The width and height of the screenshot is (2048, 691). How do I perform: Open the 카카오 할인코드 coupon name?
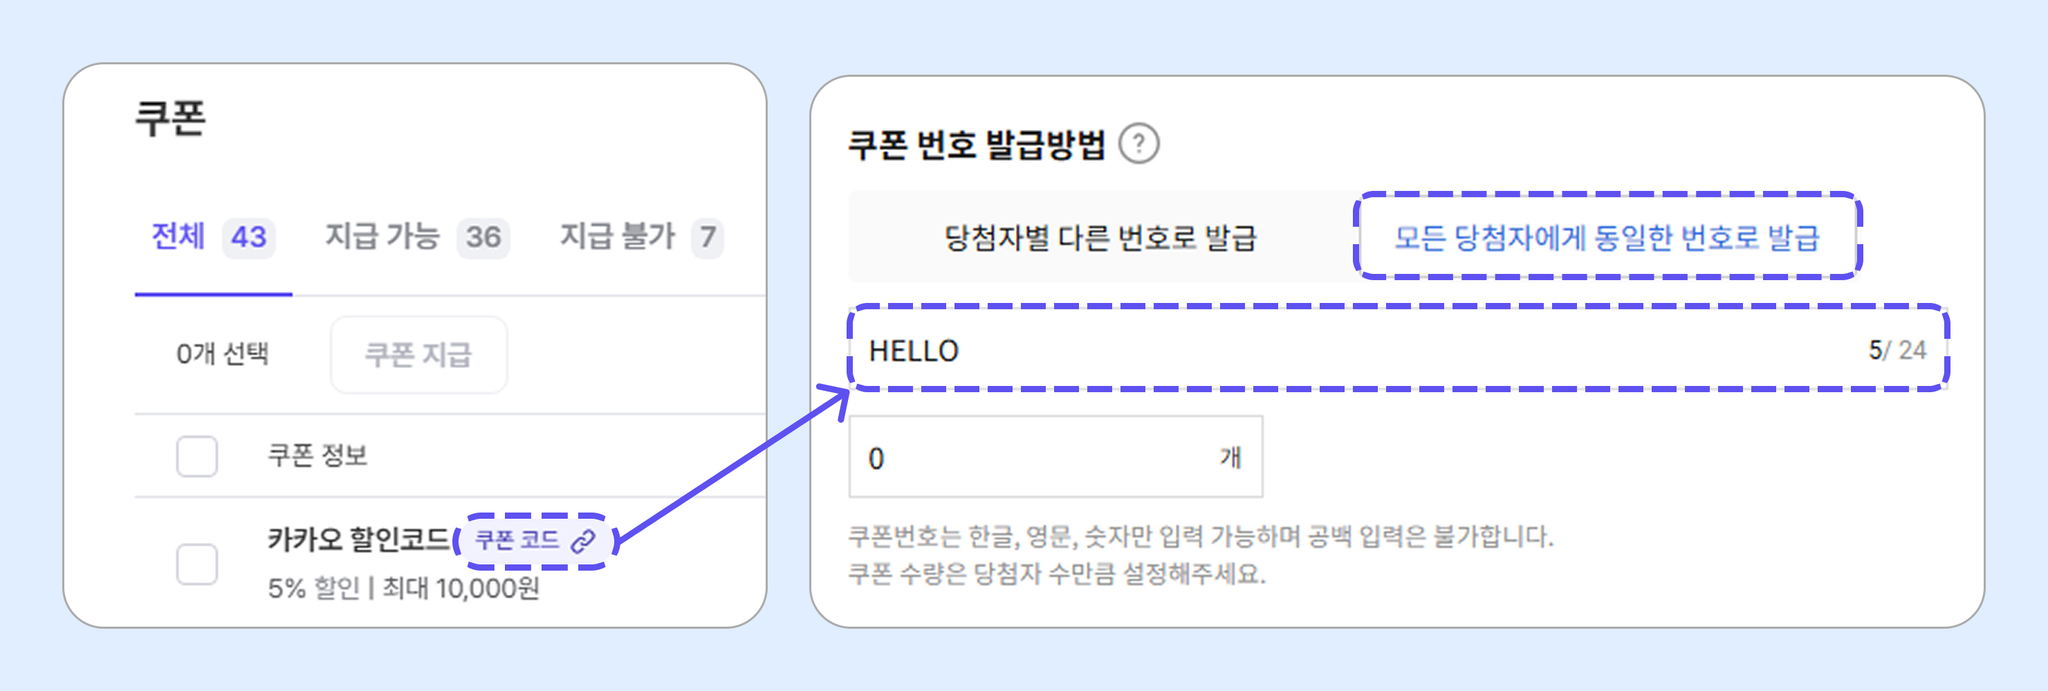(x=359, y=540)
